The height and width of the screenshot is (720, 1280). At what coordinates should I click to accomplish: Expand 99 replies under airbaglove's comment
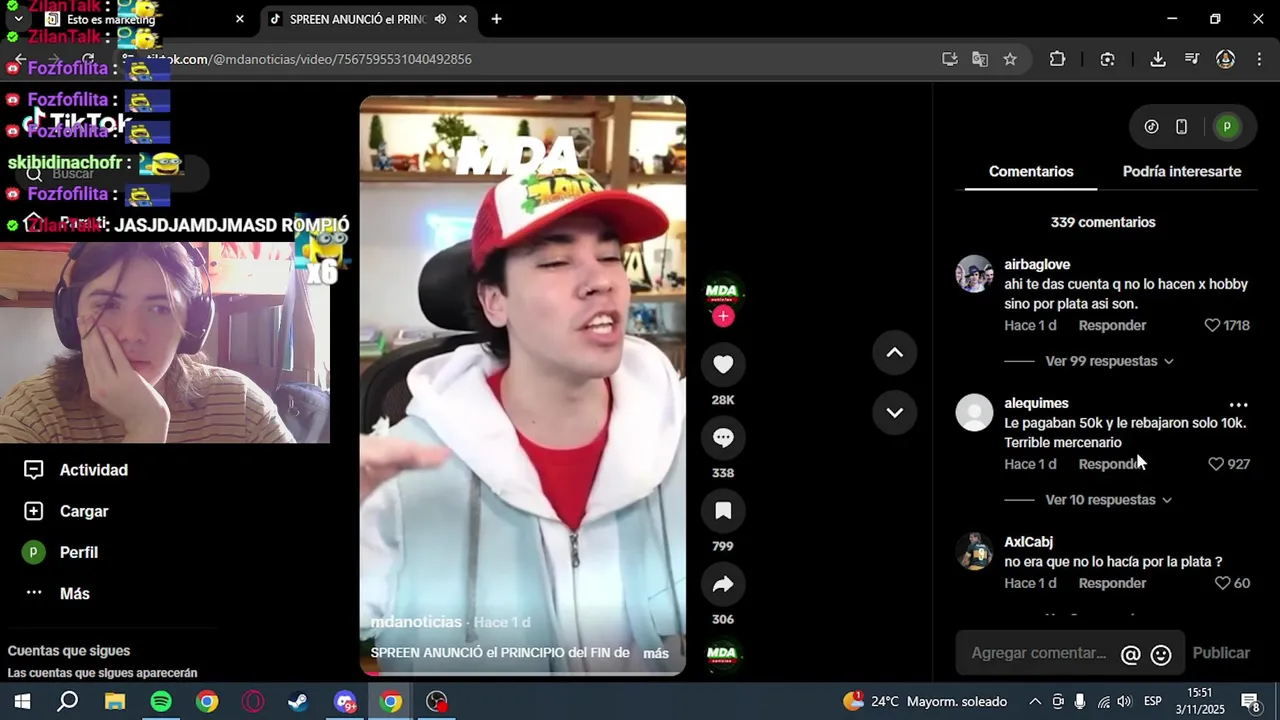pyautogui.click(x=1109, y=361)
